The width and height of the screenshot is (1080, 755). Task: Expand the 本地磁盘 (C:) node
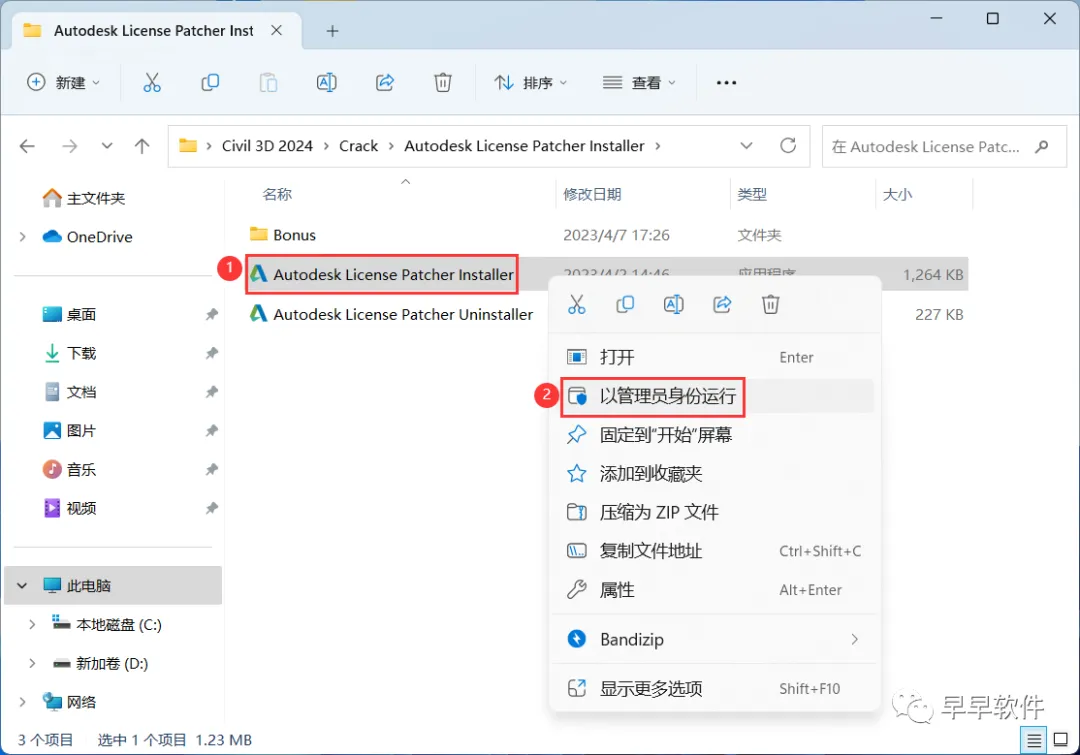coord(32,625)
